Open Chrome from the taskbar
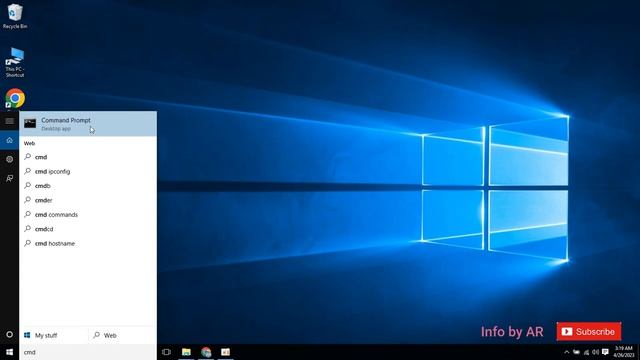 pos(206,352)
